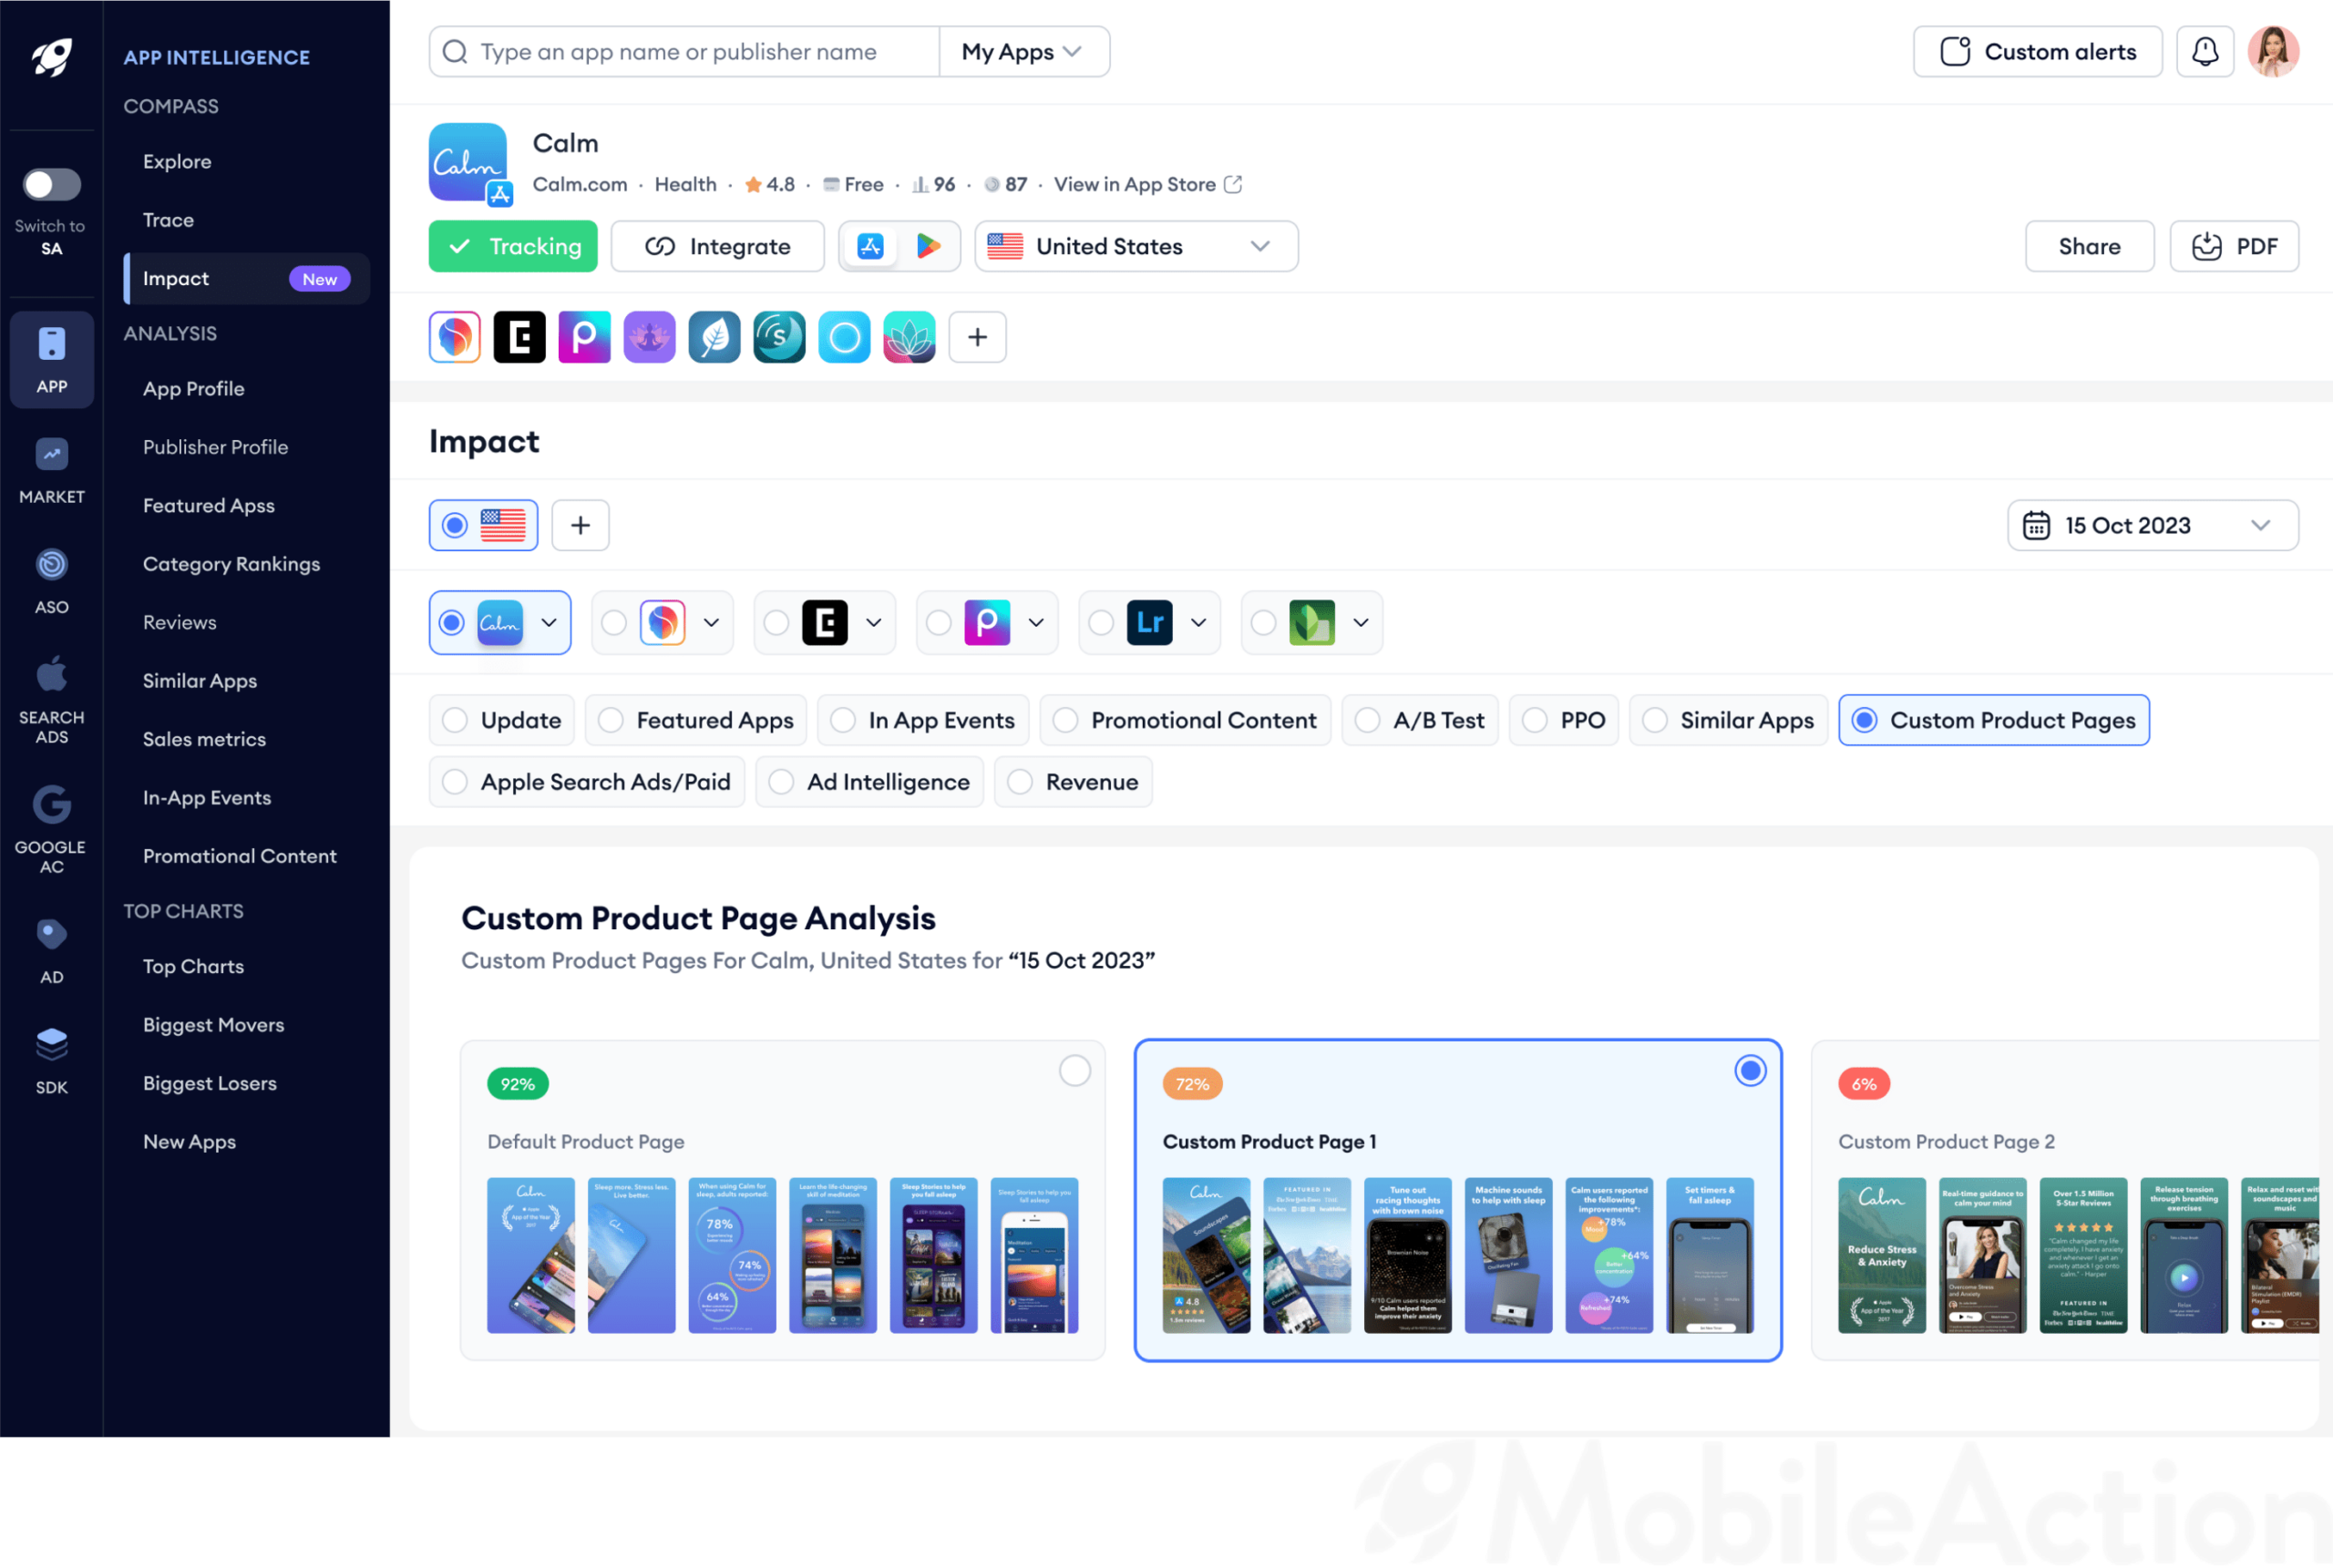2333x1568 pixels.
Task: Expand the Lr app selector chevron
Action: 1198,623
